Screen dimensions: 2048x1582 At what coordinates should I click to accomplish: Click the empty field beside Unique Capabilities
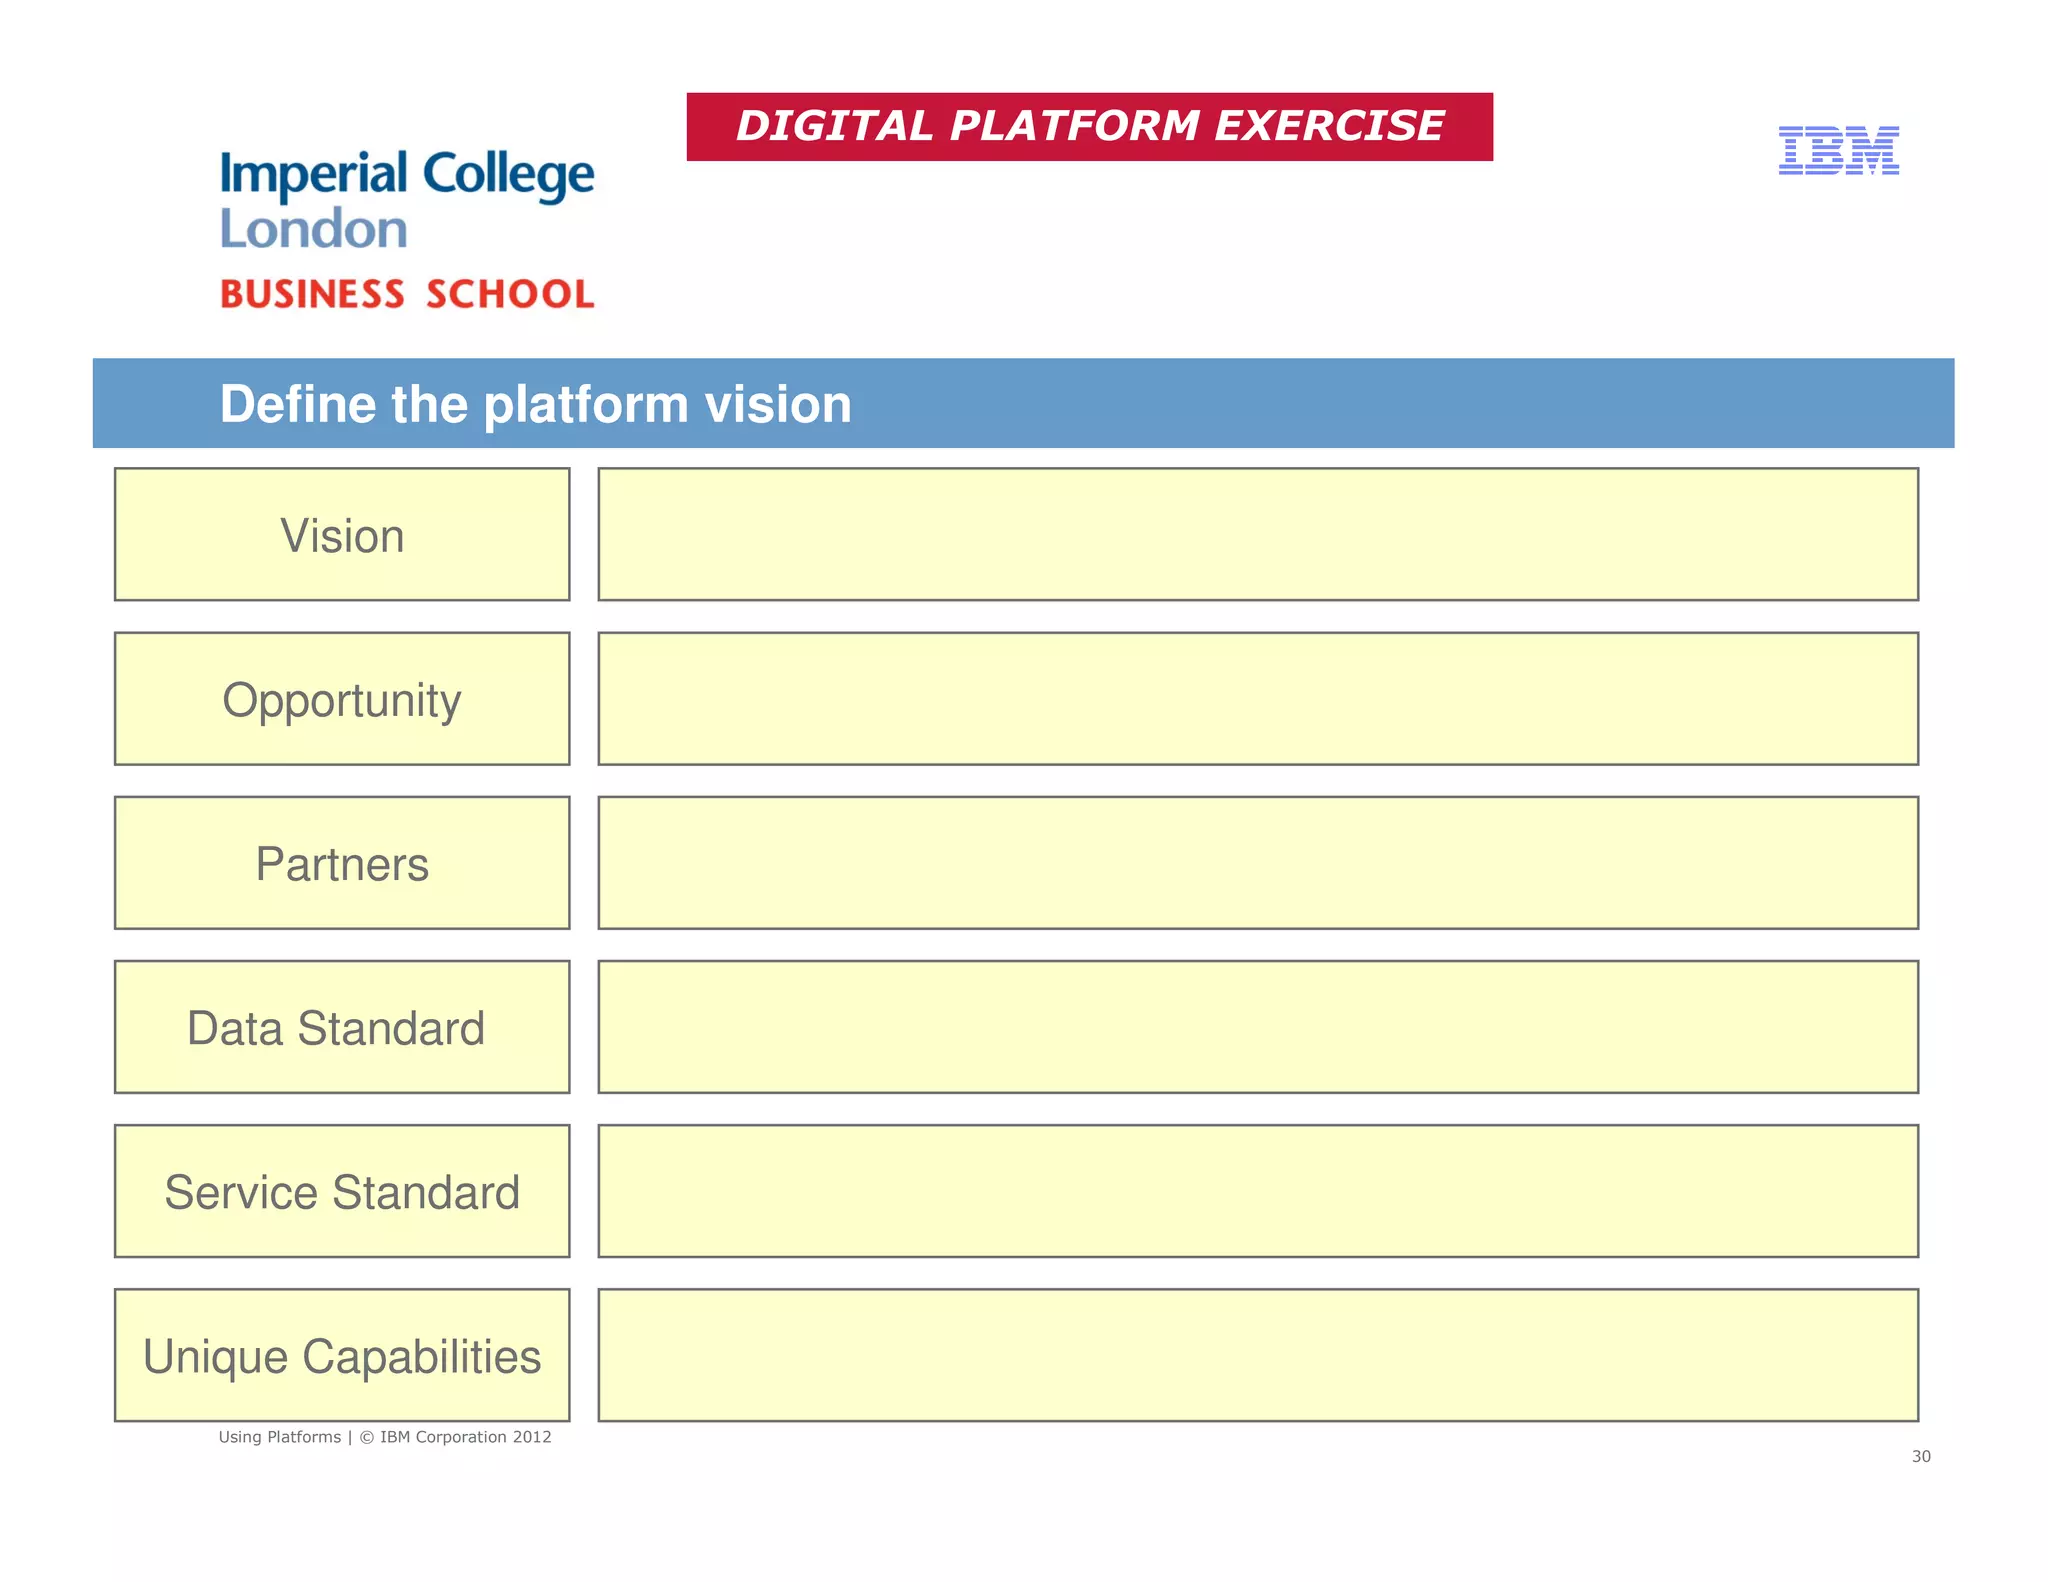point(1258,1355)
